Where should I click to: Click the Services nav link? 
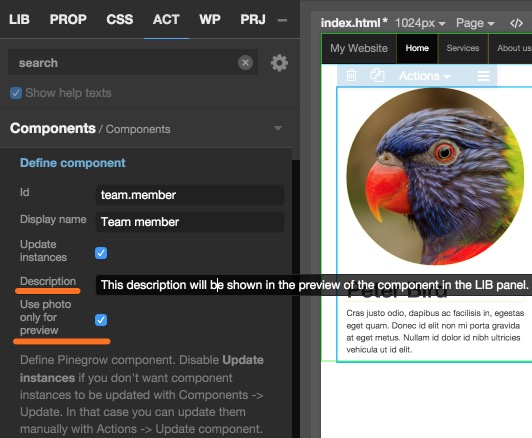463,48
